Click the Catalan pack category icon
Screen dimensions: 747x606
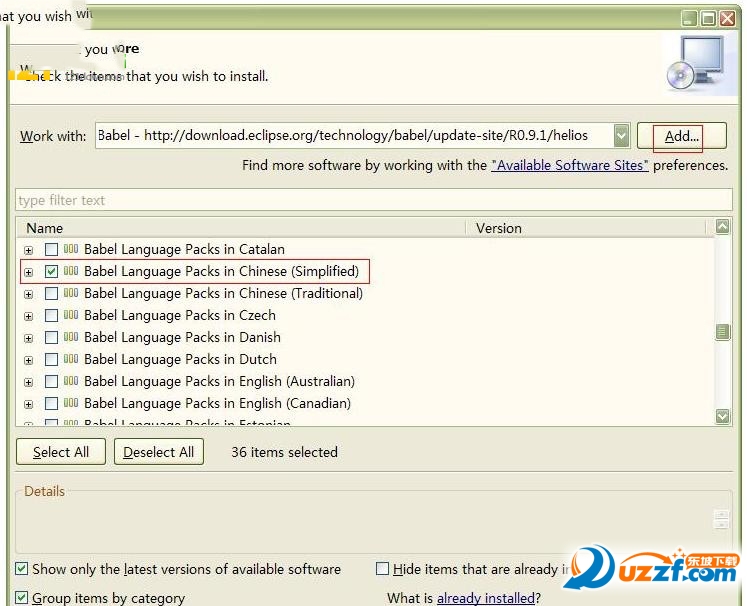point(71,249)
